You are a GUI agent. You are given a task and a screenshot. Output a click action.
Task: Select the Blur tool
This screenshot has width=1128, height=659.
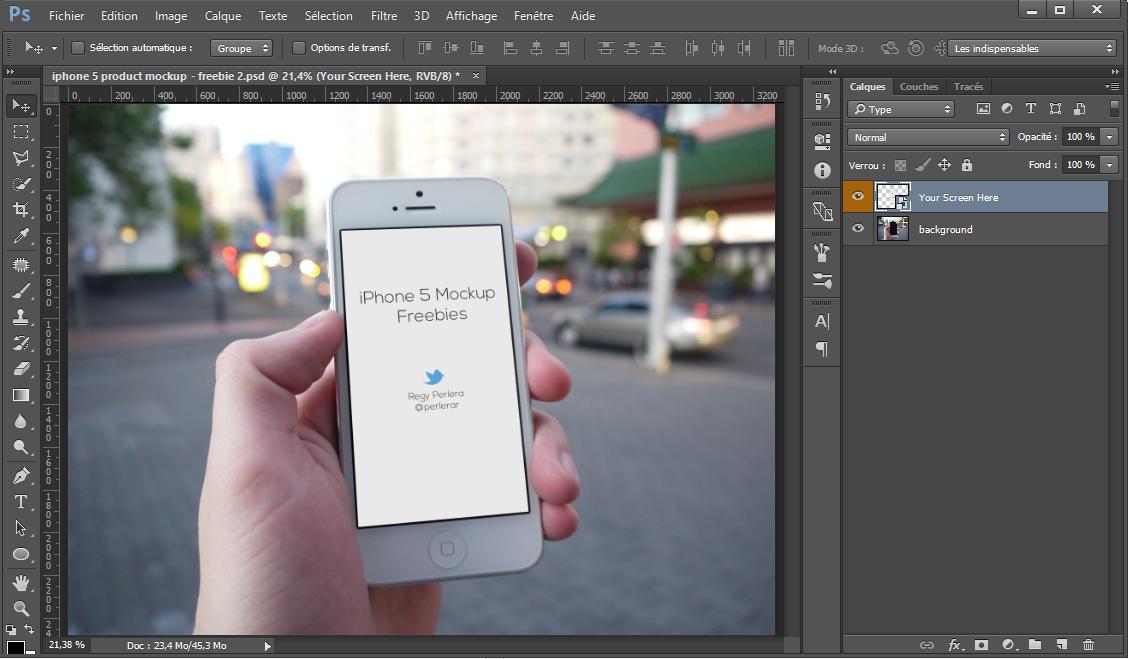(21, 421)
